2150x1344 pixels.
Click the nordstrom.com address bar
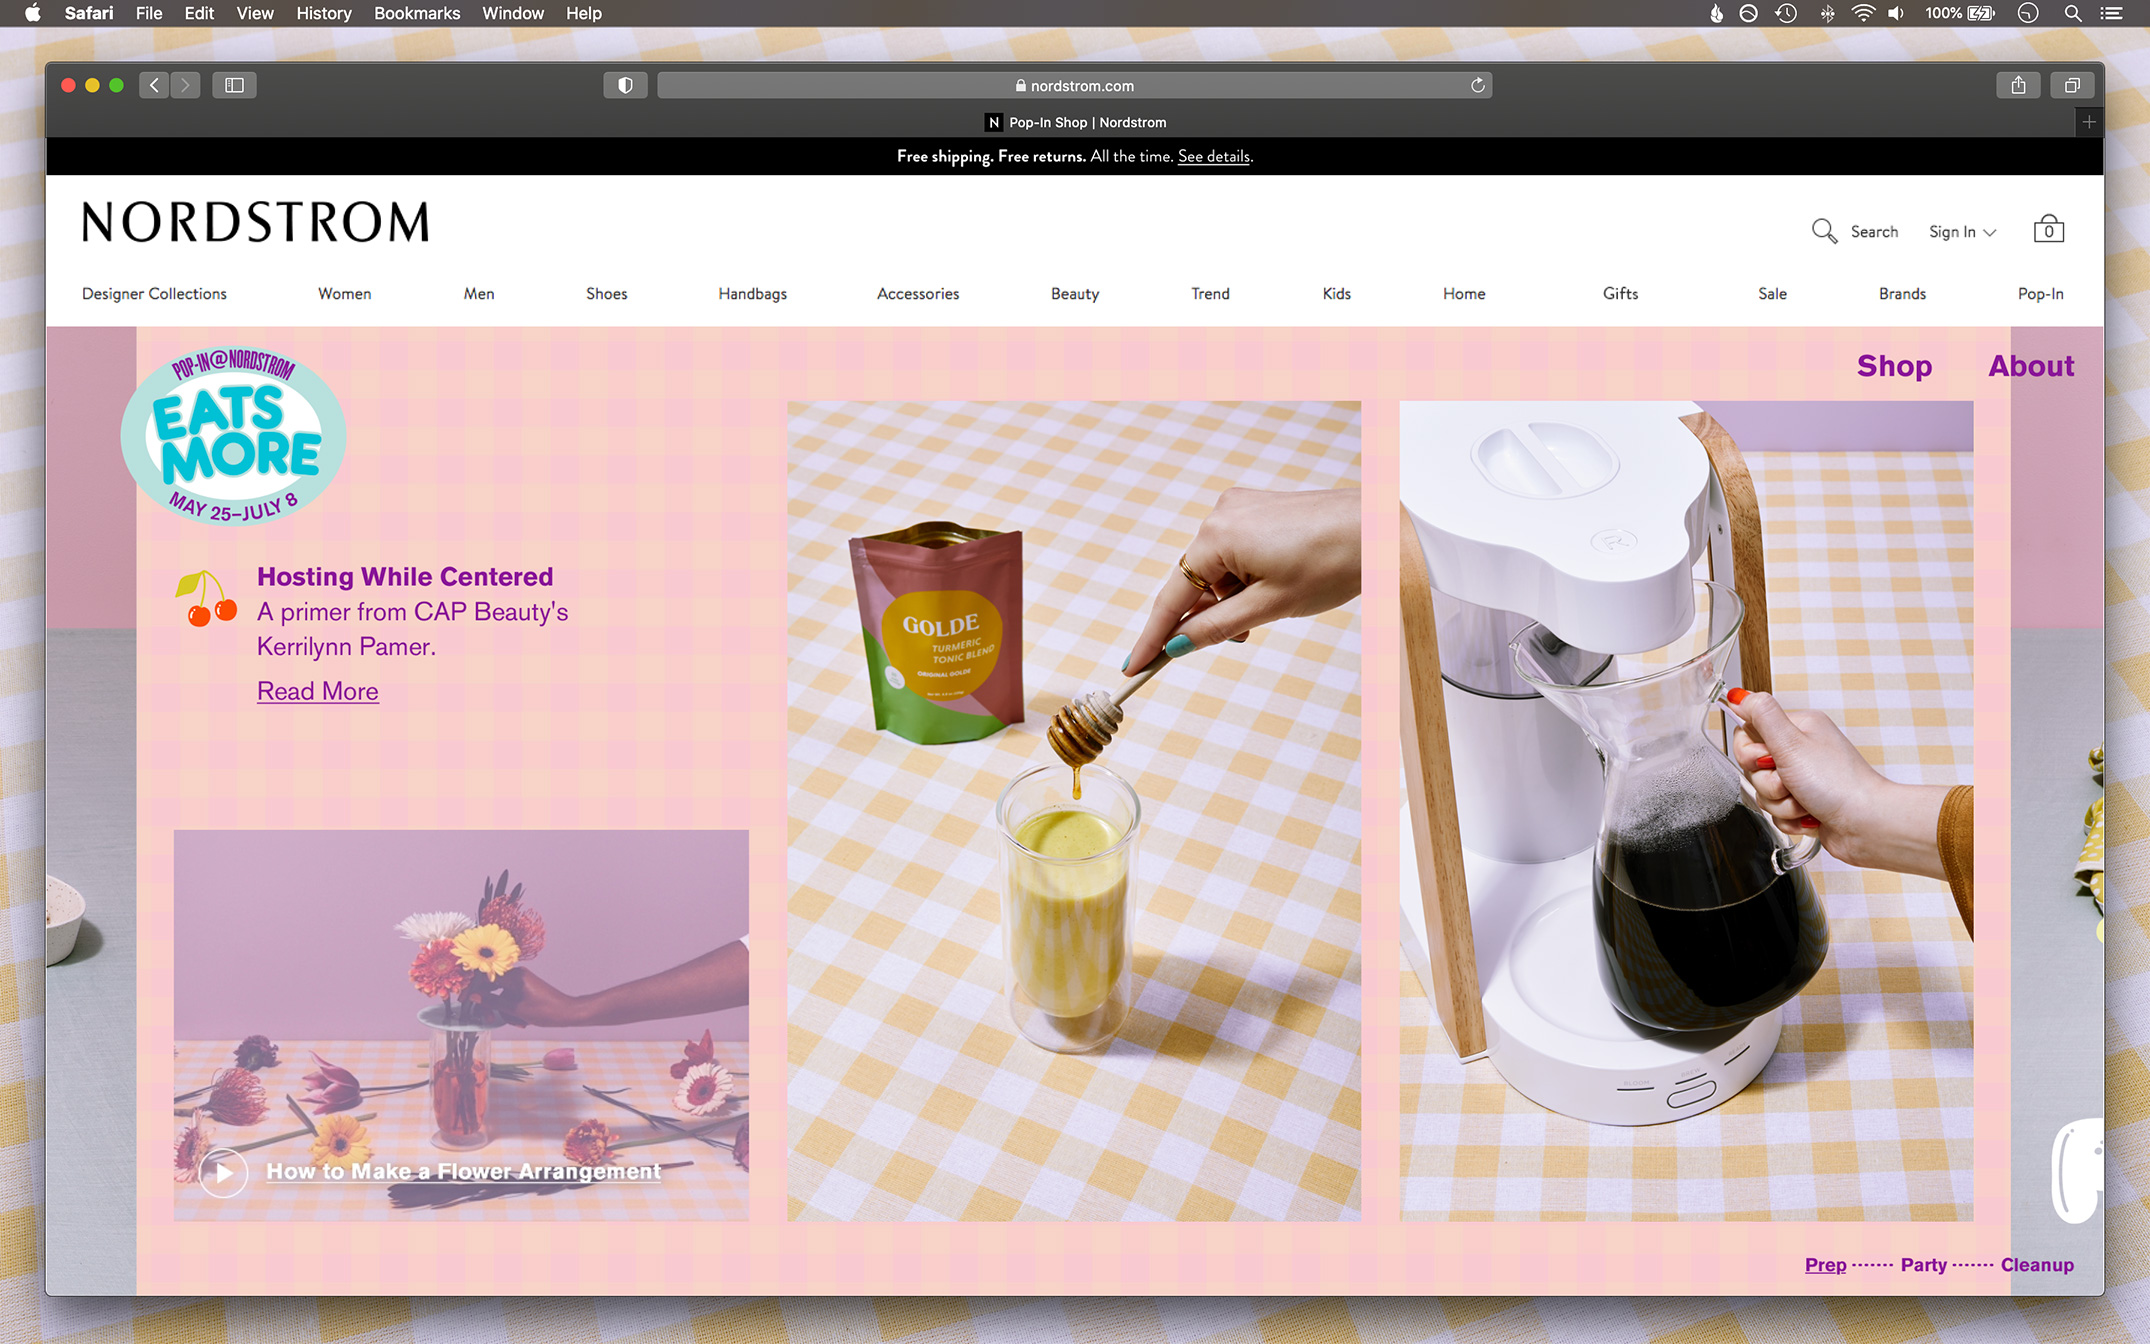pos(1074,85)
